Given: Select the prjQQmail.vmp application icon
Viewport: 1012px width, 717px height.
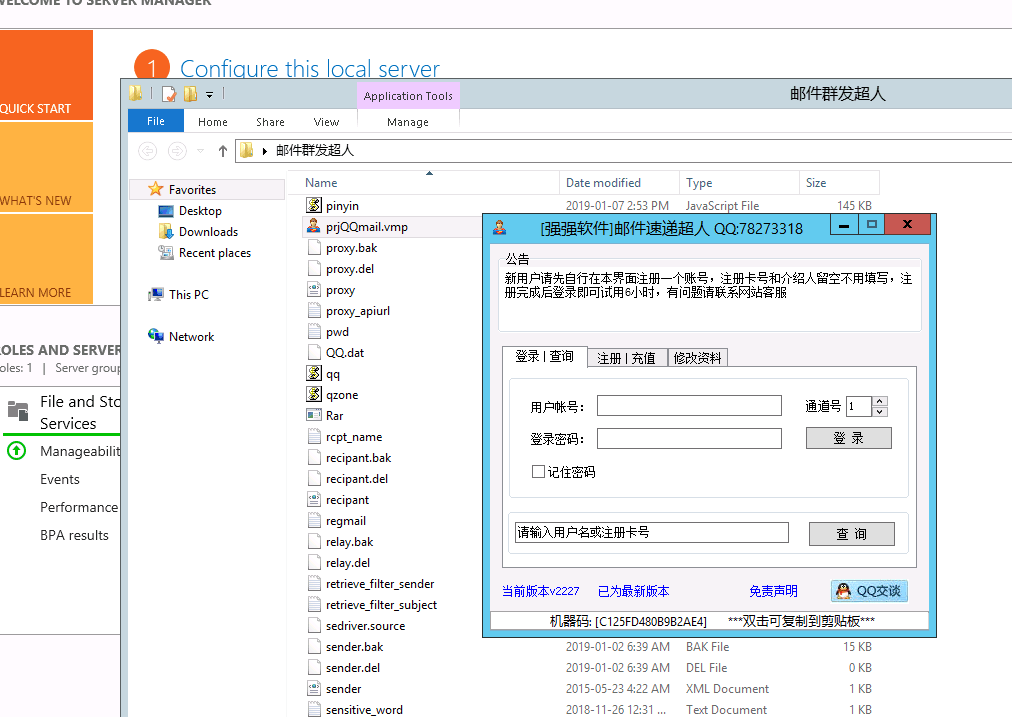Looking at the screenshot, I should 314,227.
